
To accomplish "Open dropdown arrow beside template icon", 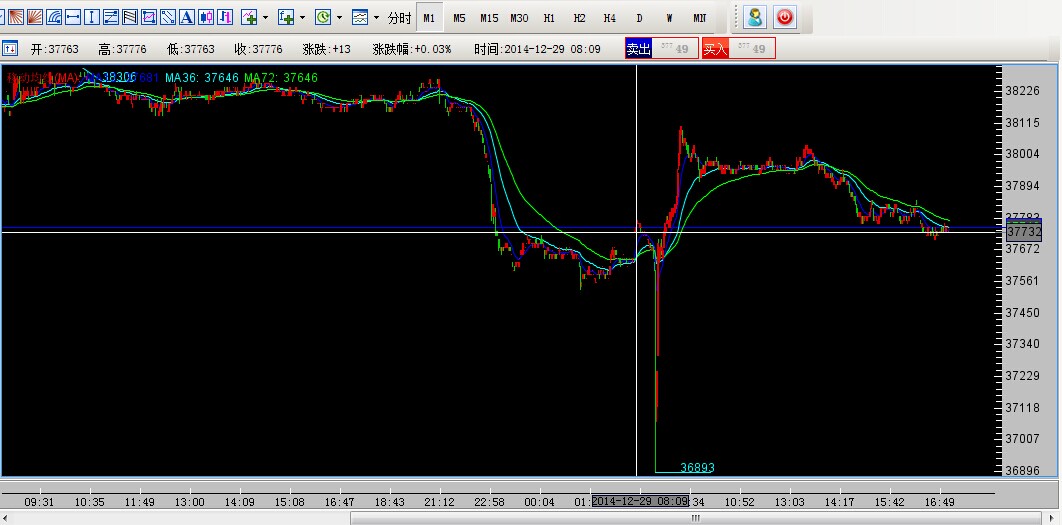I will click(x=377, y=17).
